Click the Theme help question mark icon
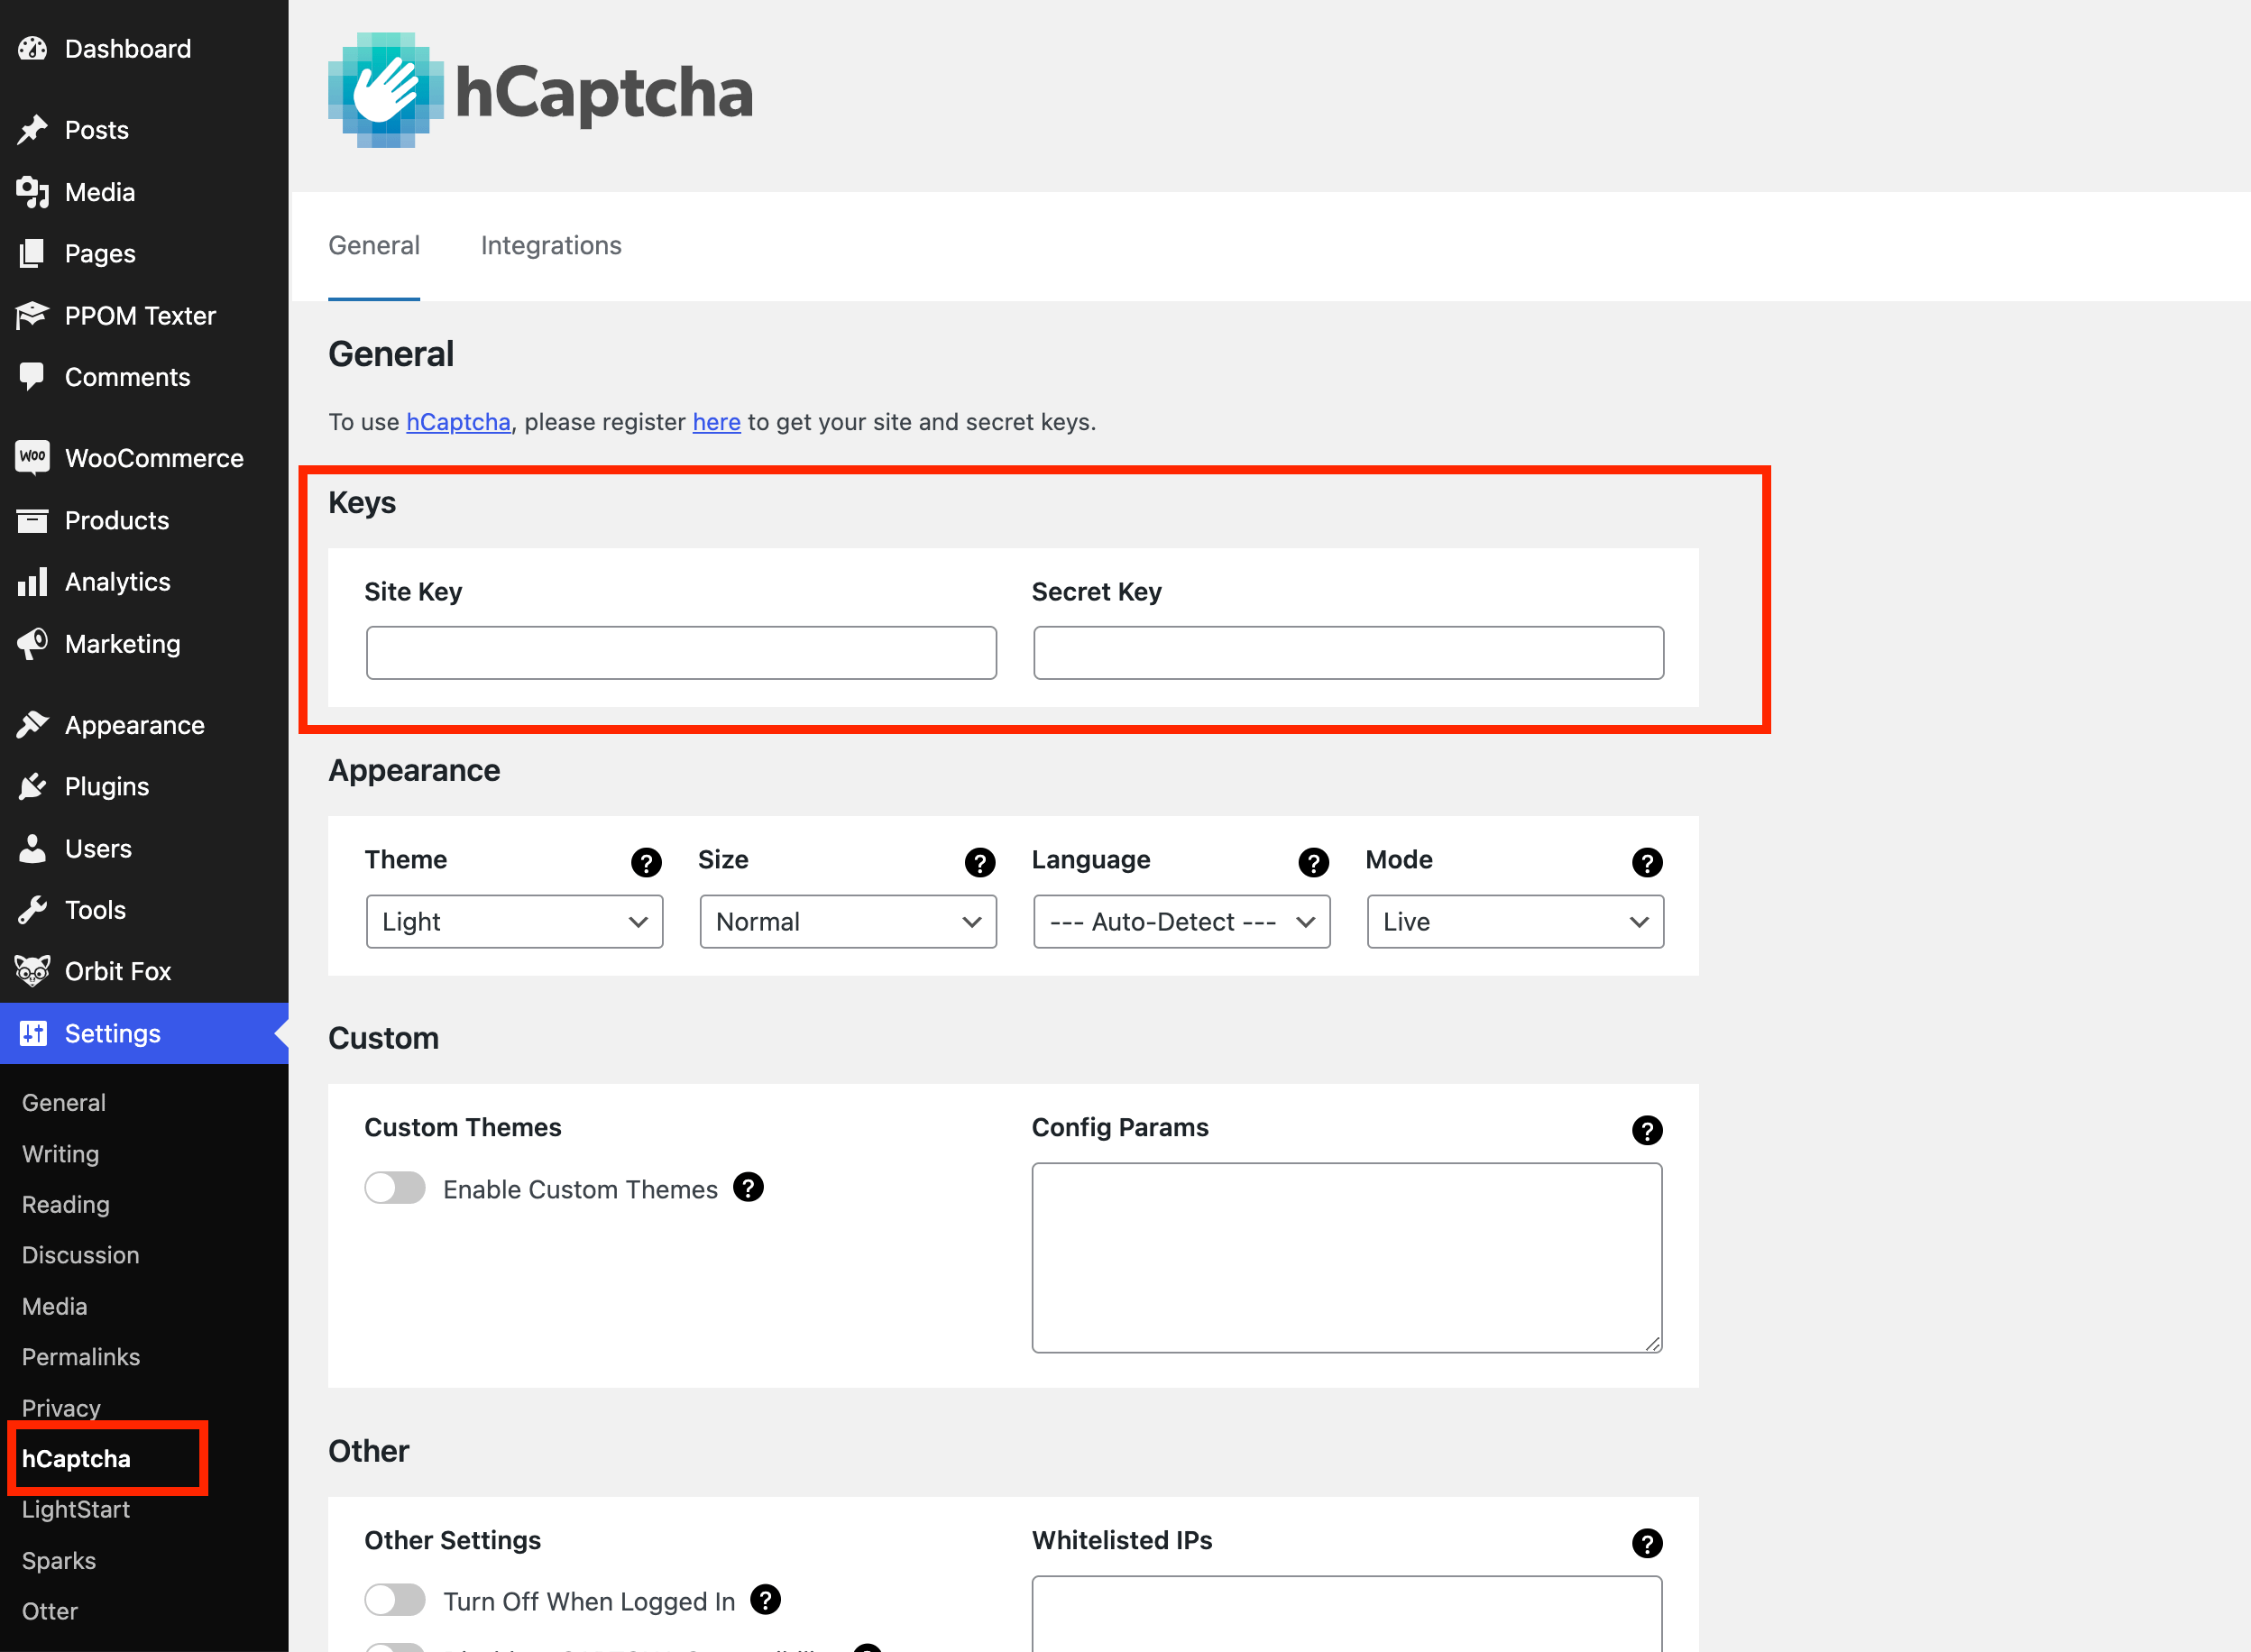The height and width of the screenshot is (1652, 2251). [646, 862]
